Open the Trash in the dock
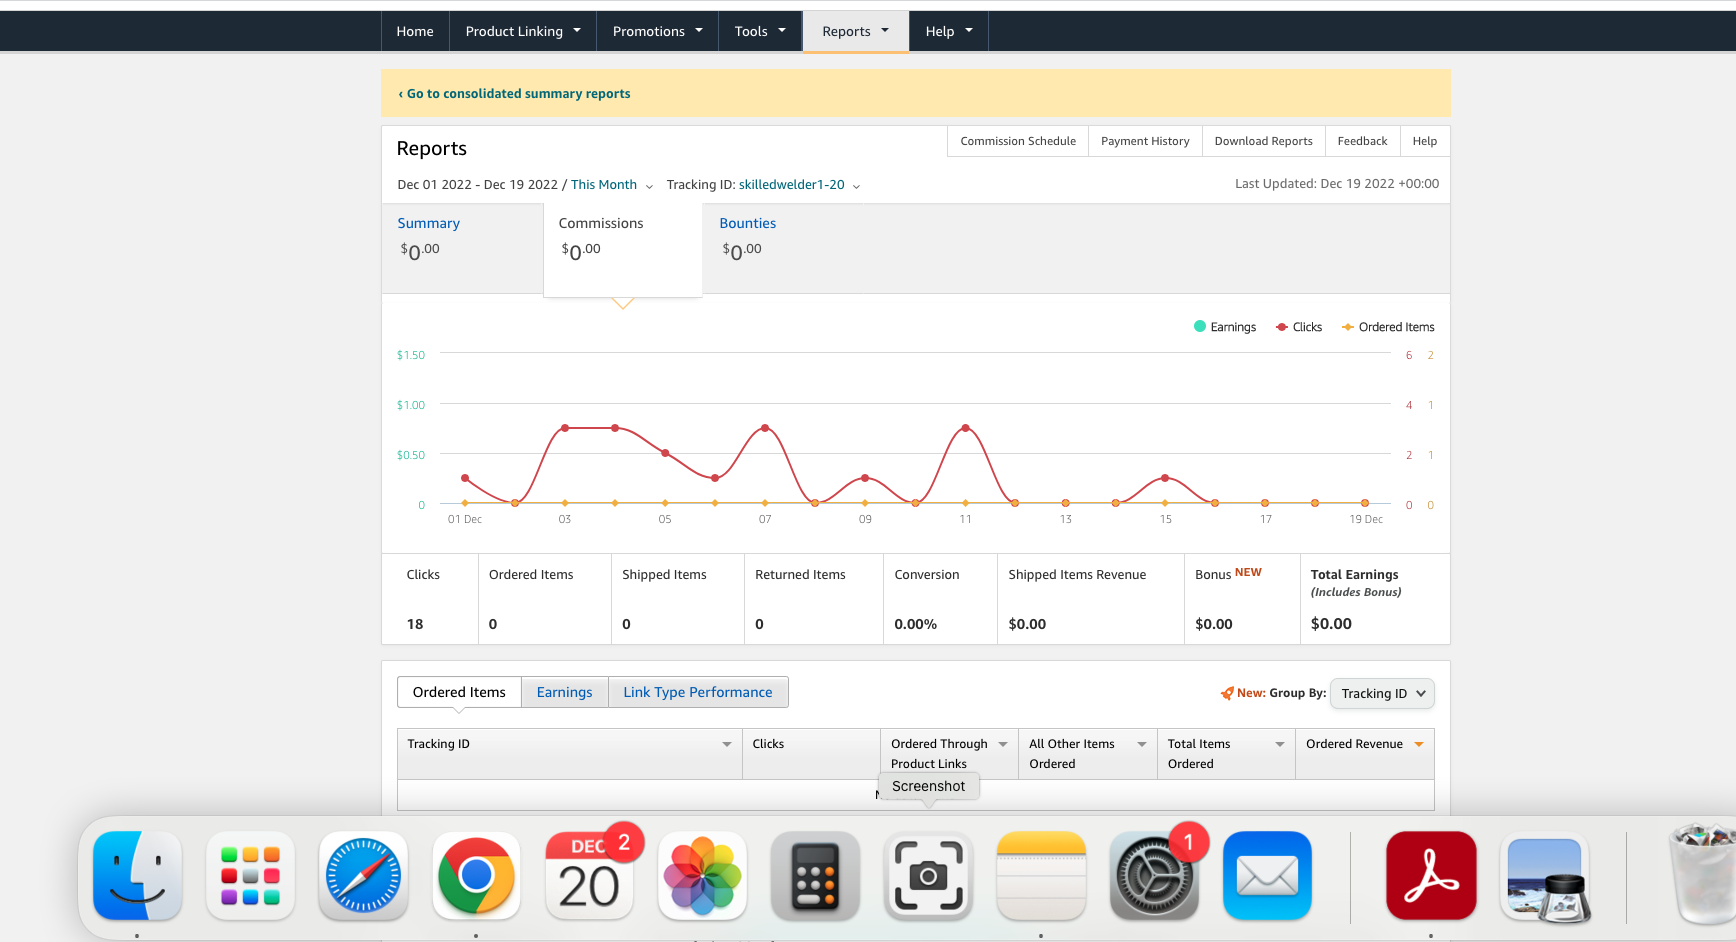 pyautogui.click(x=1702, y=876)
